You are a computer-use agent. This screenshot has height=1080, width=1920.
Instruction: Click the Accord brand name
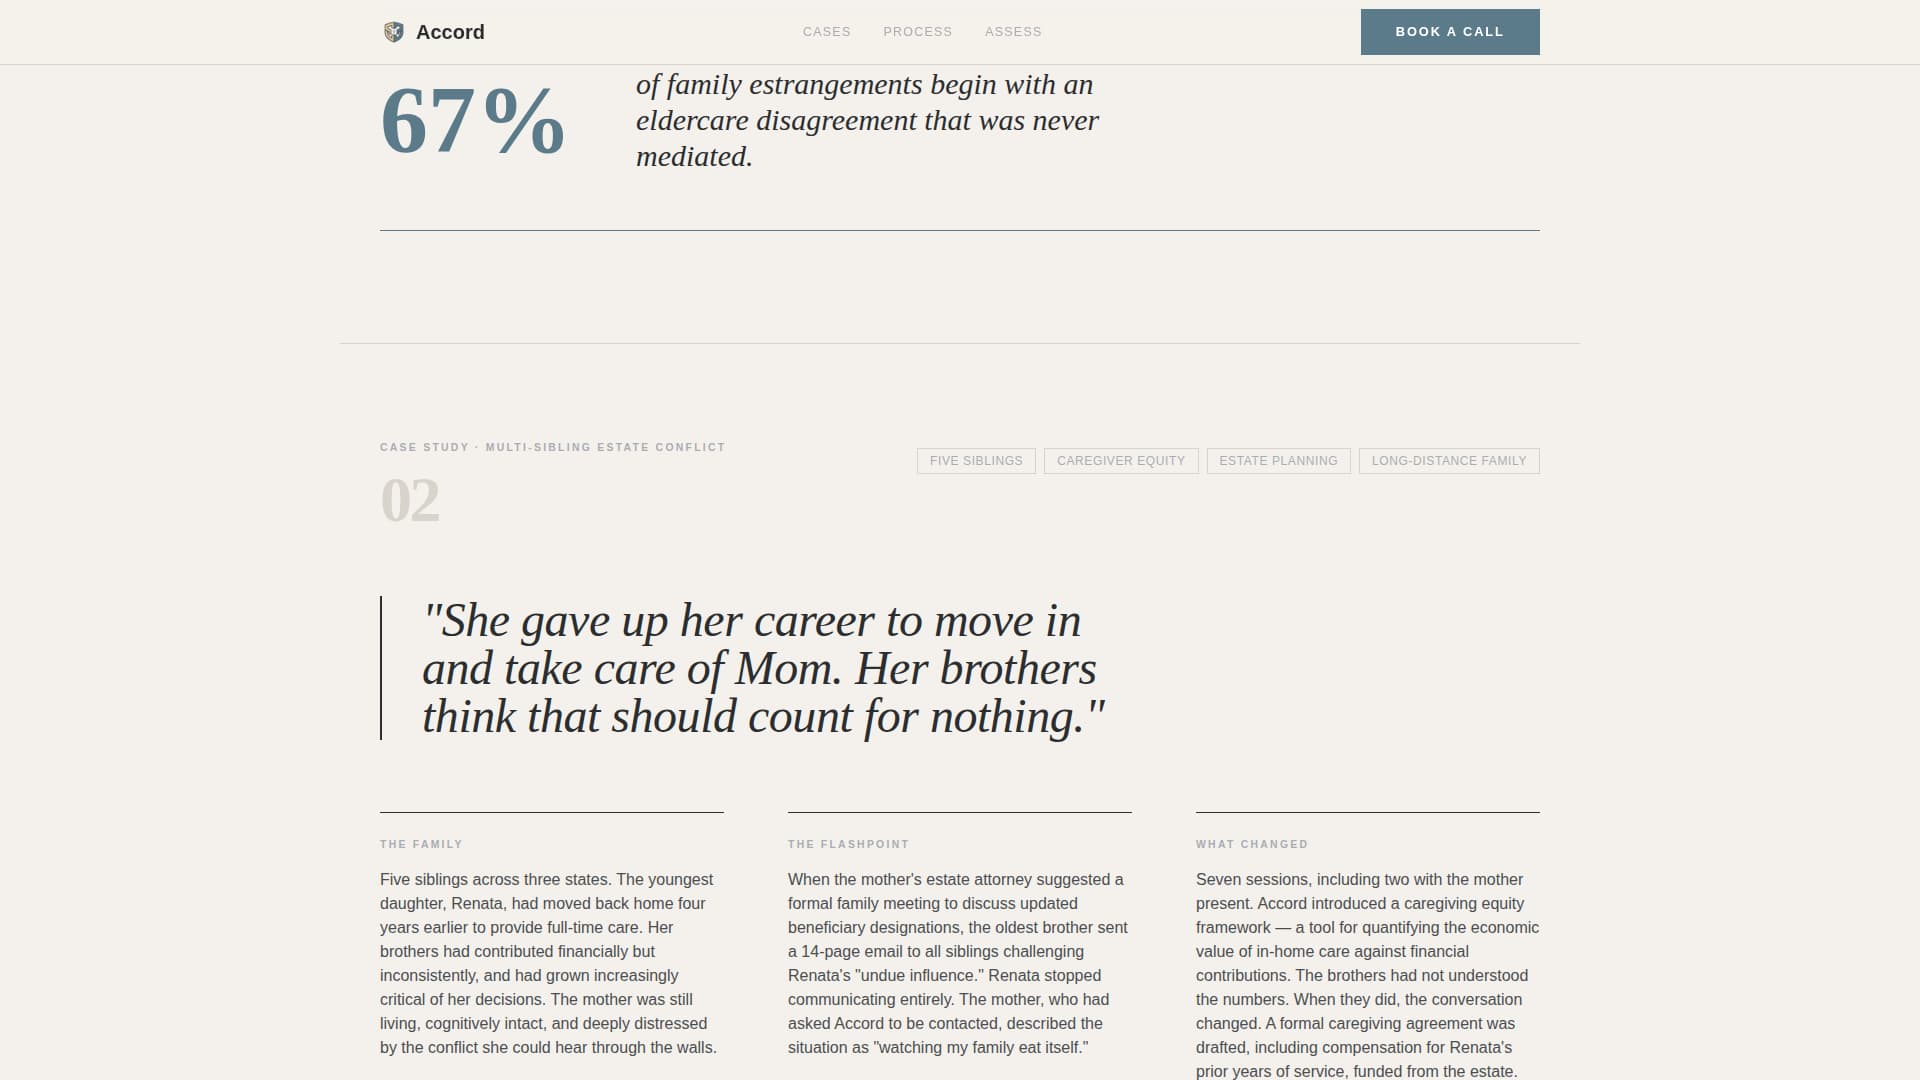450,32
